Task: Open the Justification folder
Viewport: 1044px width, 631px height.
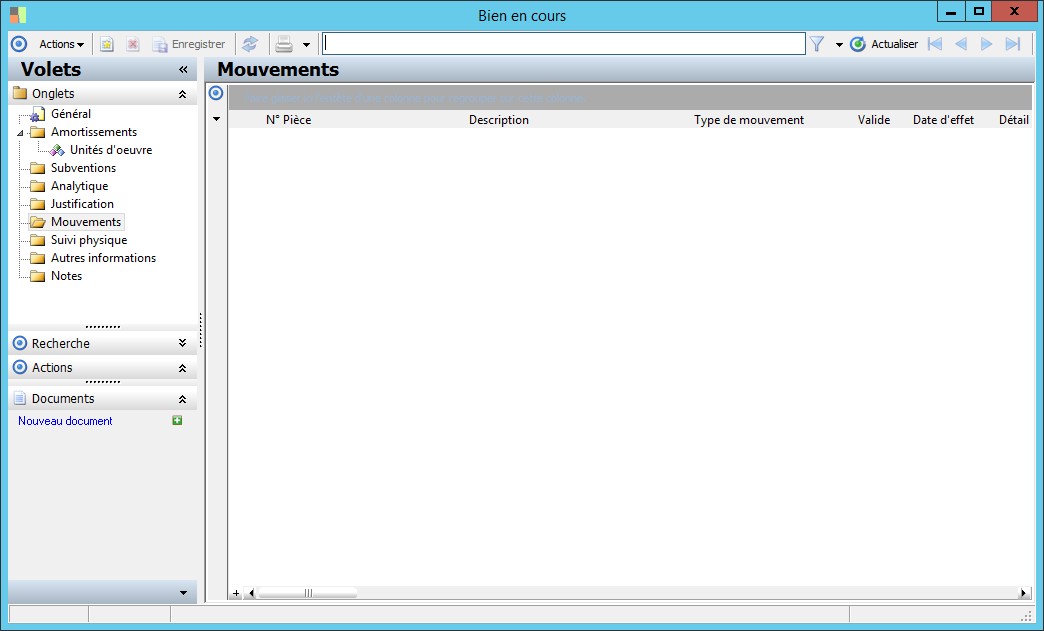Action: coord(82,204)
